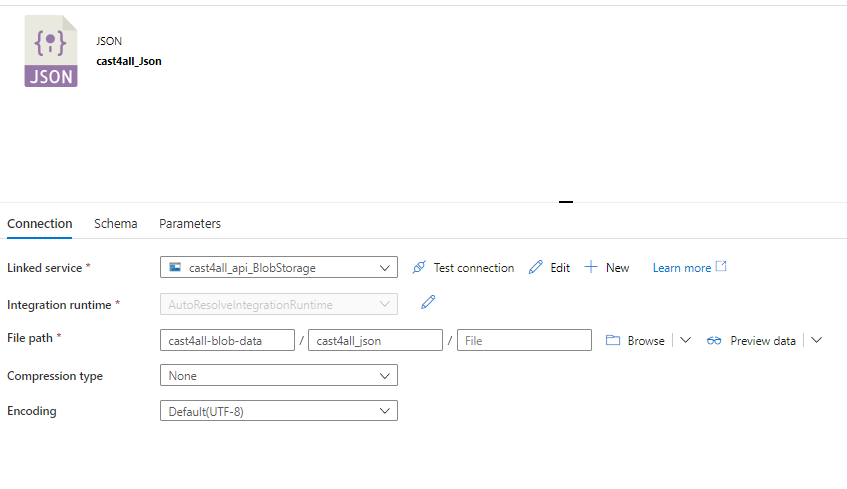
Task: Click the dataset name cast4all_Json
Action: (129, 61)
